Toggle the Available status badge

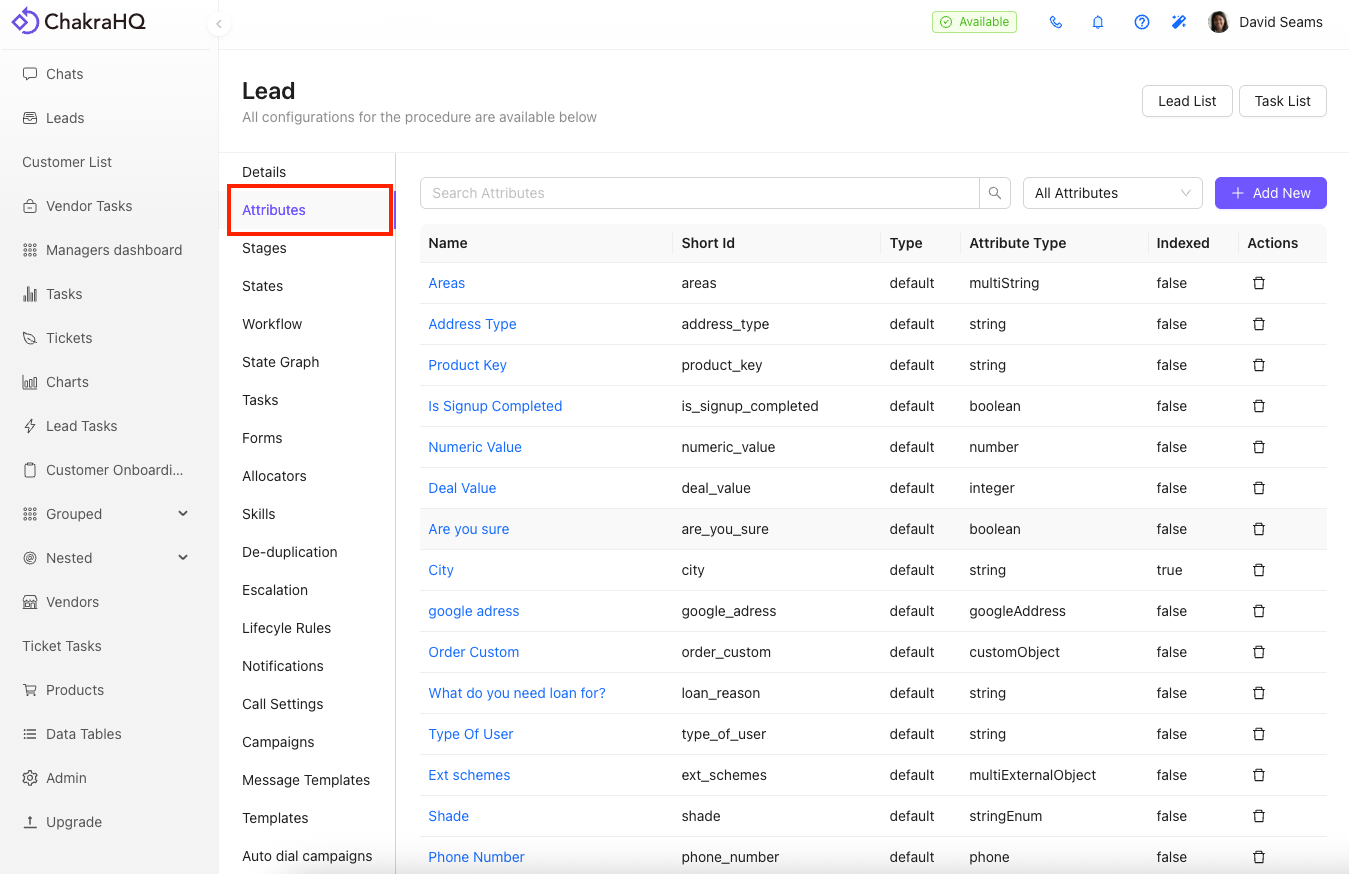point(973,22)
